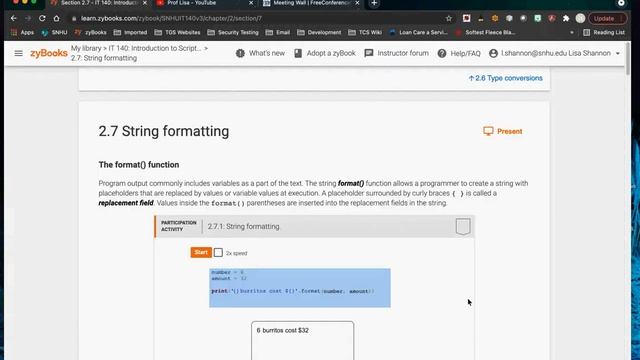The height and width of the screenshot is (360, 640).
Task: Expand the TGS Websites bookmarks folder
Action: (x=177, y=32)
